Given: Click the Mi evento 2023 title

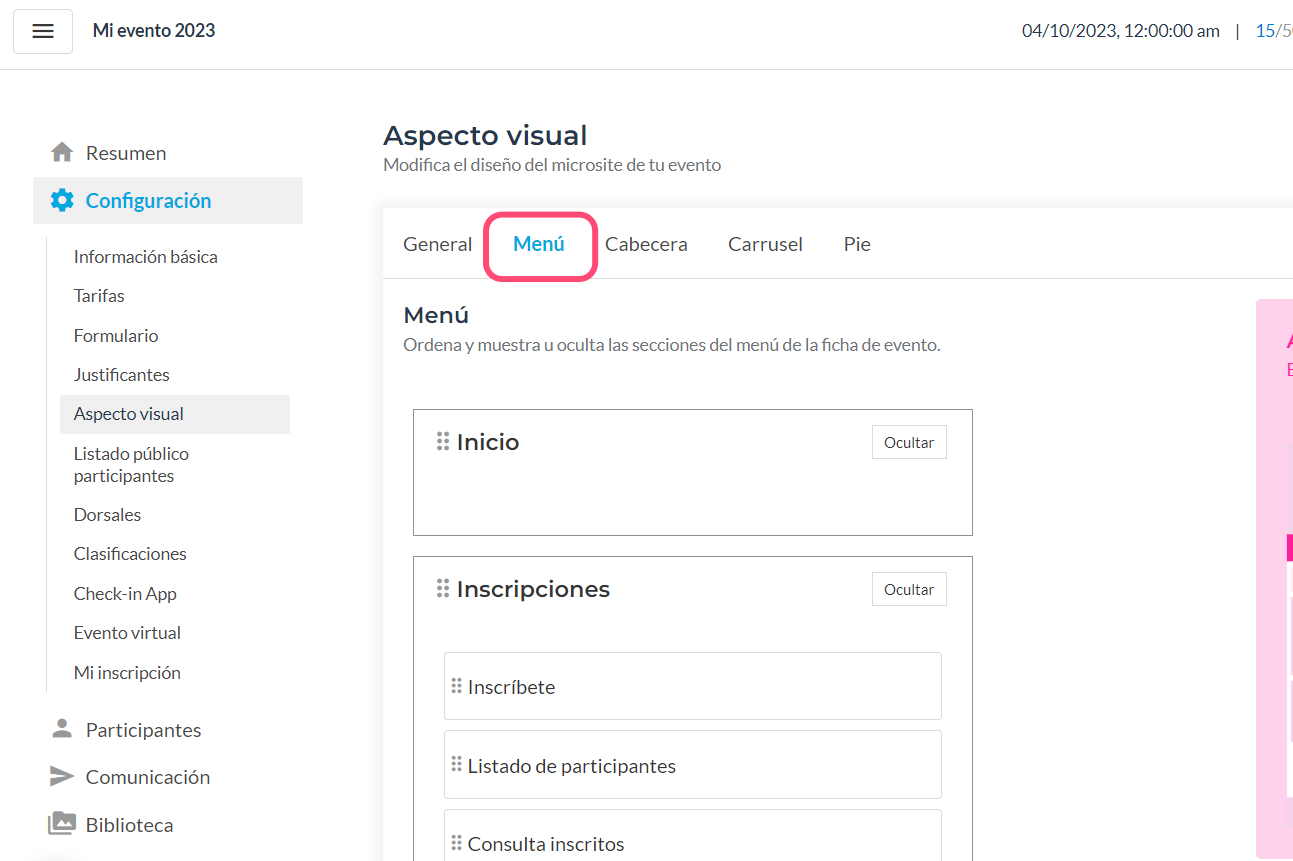Looking at the screenshot, I should (154, 30).
